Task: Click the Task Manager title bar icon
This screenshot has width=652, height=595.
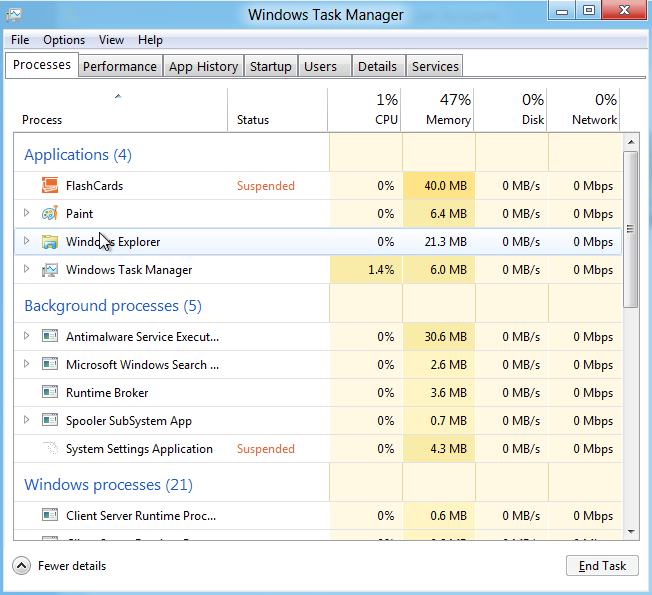Action: [x=14, y=15]
